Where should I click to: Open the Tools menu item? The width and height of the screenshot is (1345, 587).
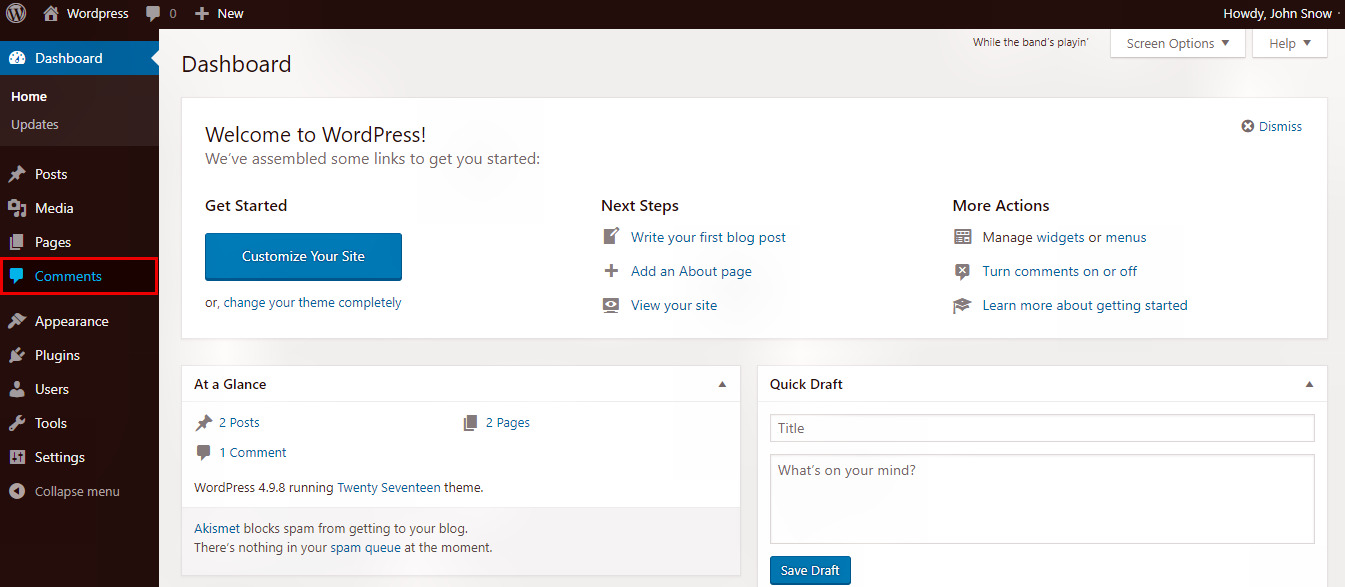pos(79,423)
